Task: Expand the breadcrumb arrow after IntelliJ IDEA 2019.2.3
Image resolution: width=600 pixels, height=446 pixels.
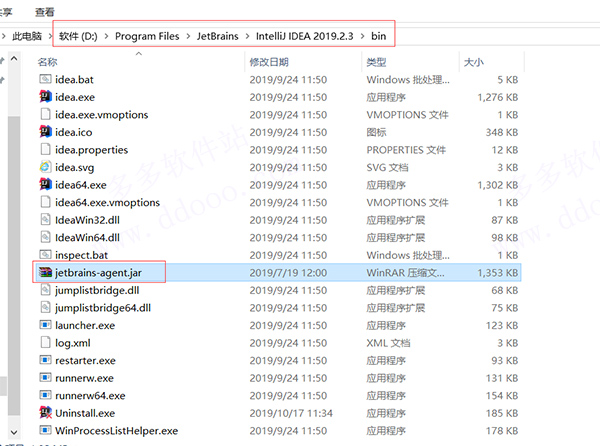Action: click(362, 36)
